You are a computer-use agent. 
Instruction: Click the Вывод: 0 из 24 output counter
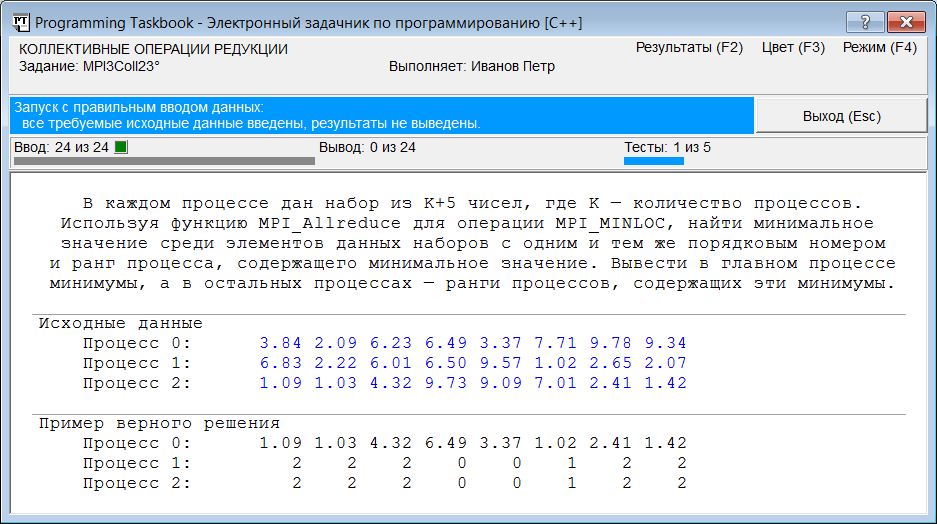(366, 147)
